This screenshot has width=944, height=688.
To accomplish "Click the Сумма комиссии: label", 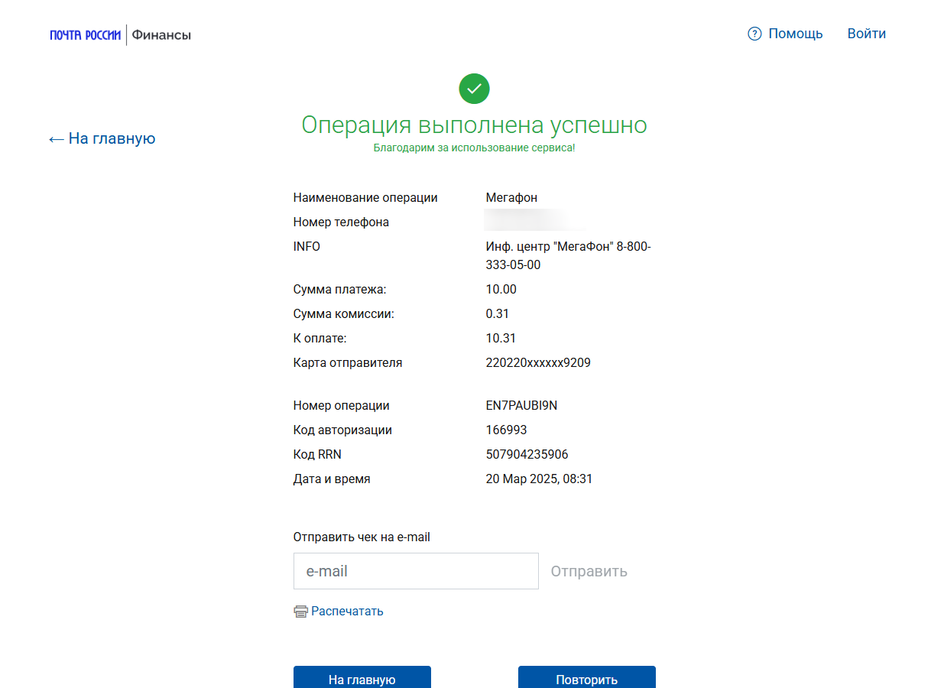I will [x=344, y=314].
